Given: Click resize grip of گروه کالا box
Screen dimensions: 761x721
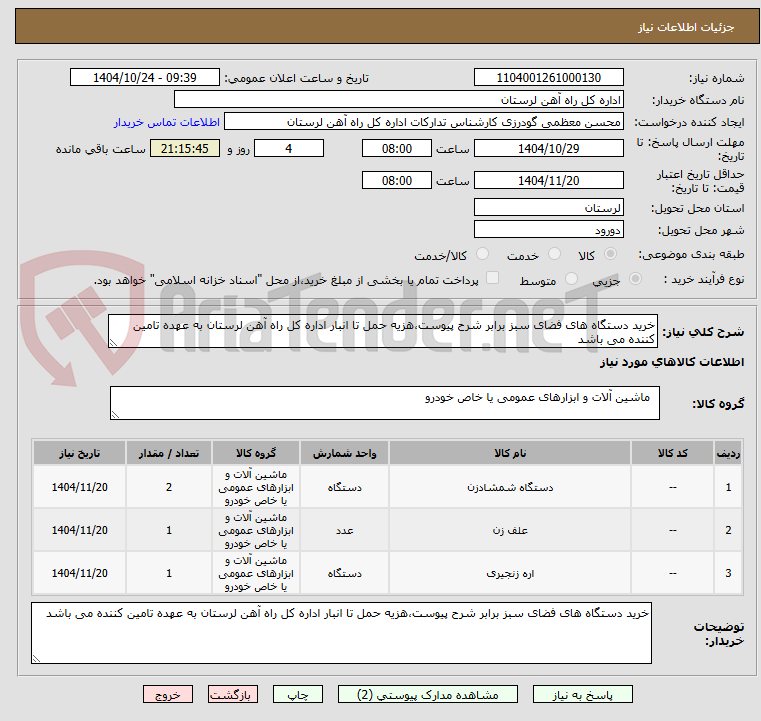Looking at the screenshot, I should pos(115,415).
